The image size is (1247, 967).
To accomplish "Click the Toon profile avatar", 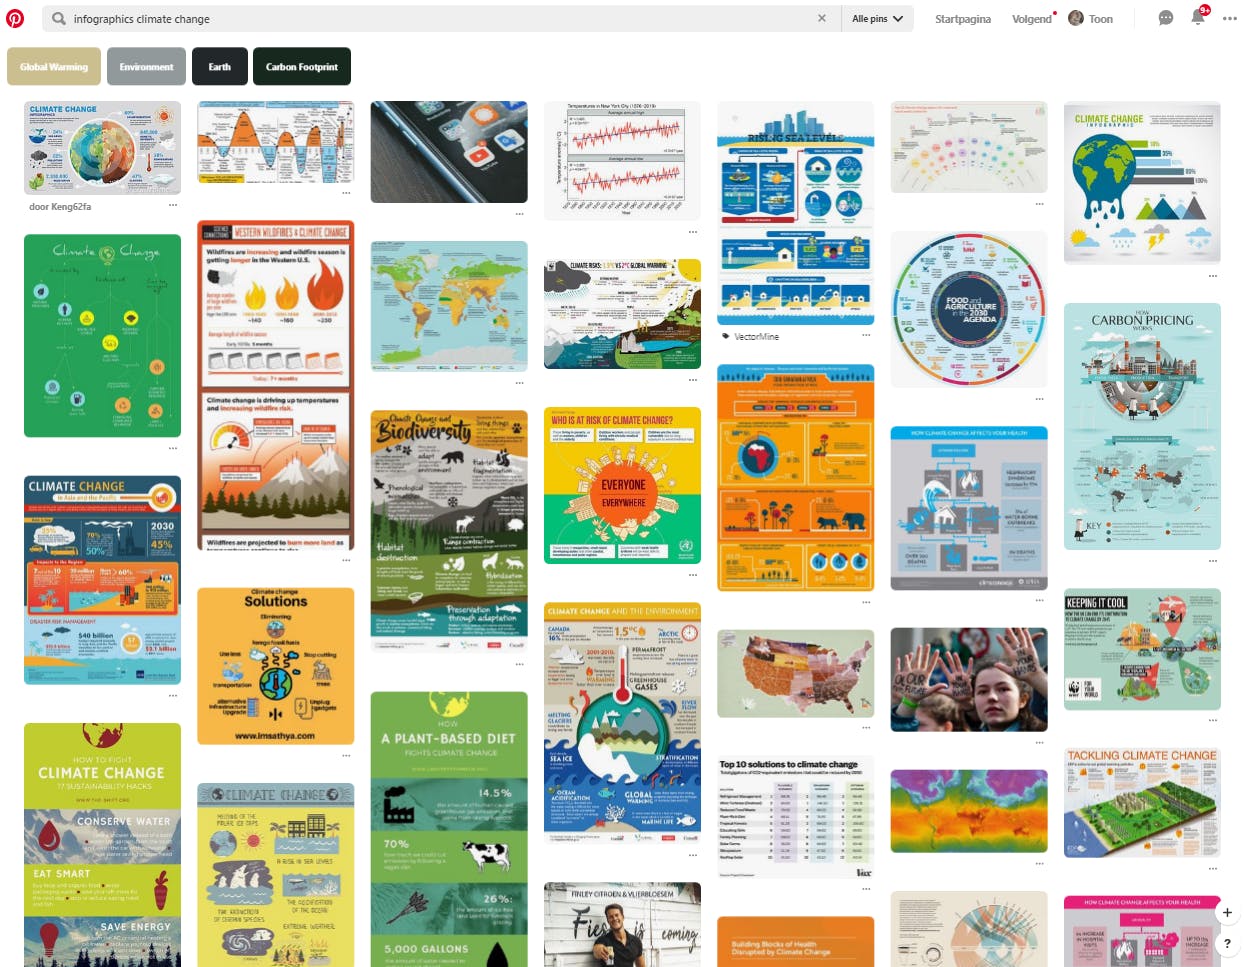I will (1074, 17).
